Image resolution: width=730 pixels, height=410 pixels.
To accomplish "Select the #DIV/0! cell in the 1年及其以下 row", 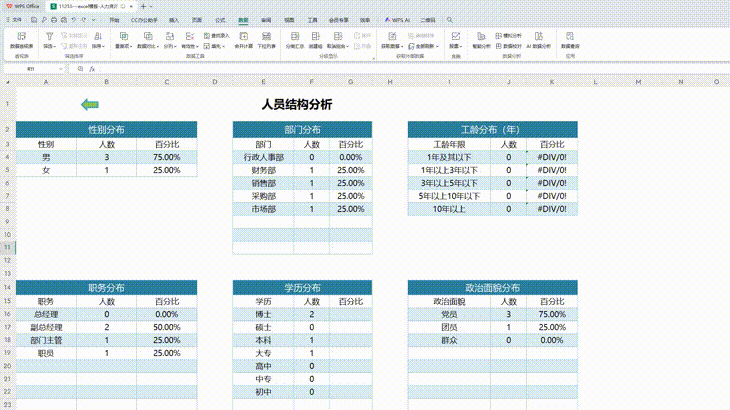I will 552,157.
